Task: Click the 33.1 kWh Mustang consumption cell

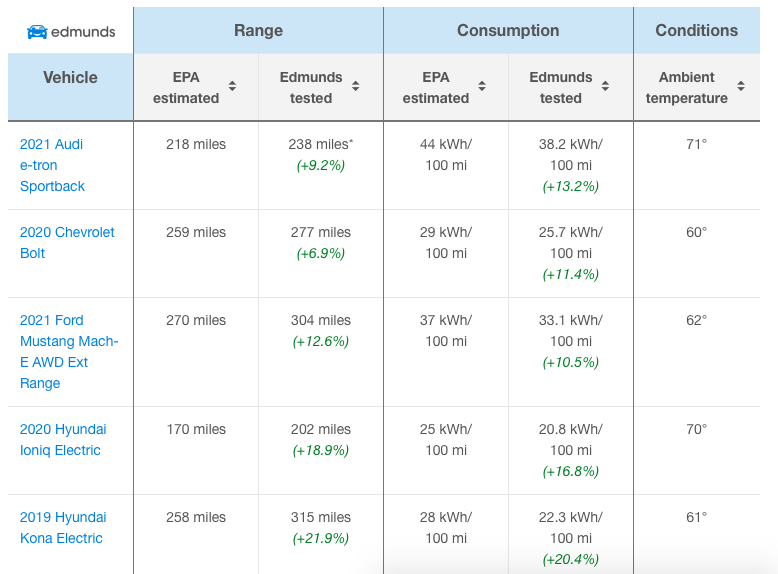Action: coord(570,330)
